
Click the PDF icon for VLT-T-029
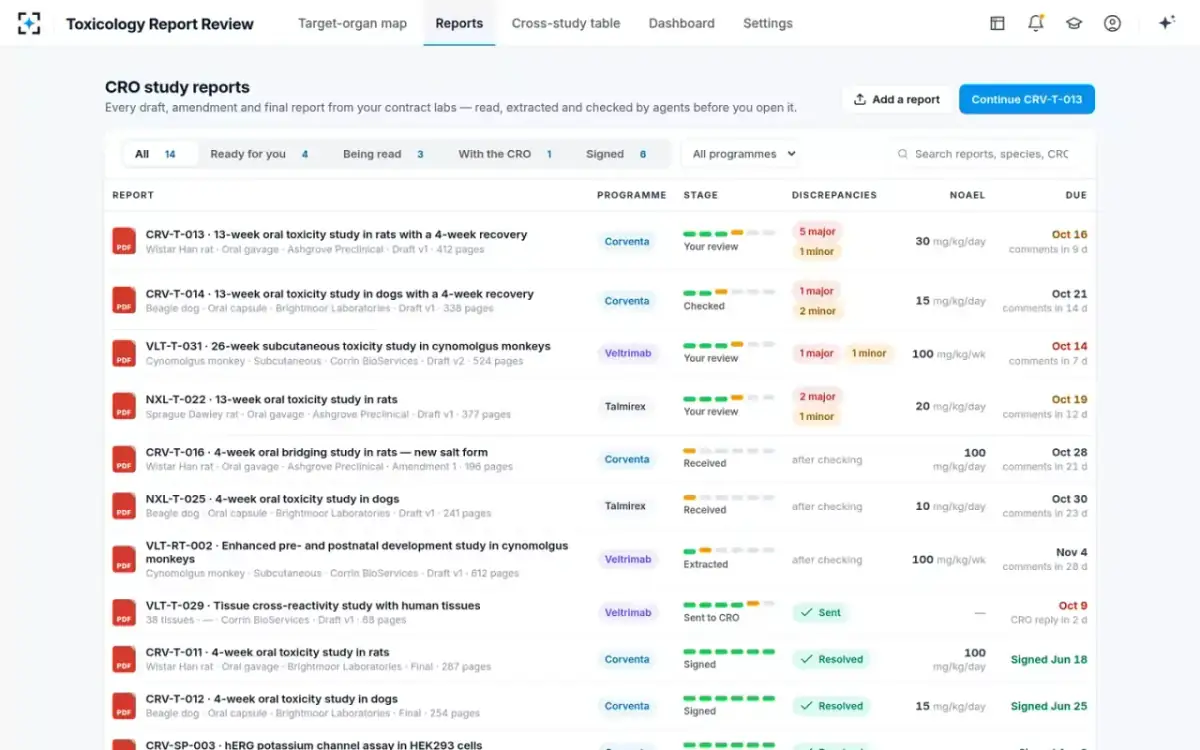point(124,612)
